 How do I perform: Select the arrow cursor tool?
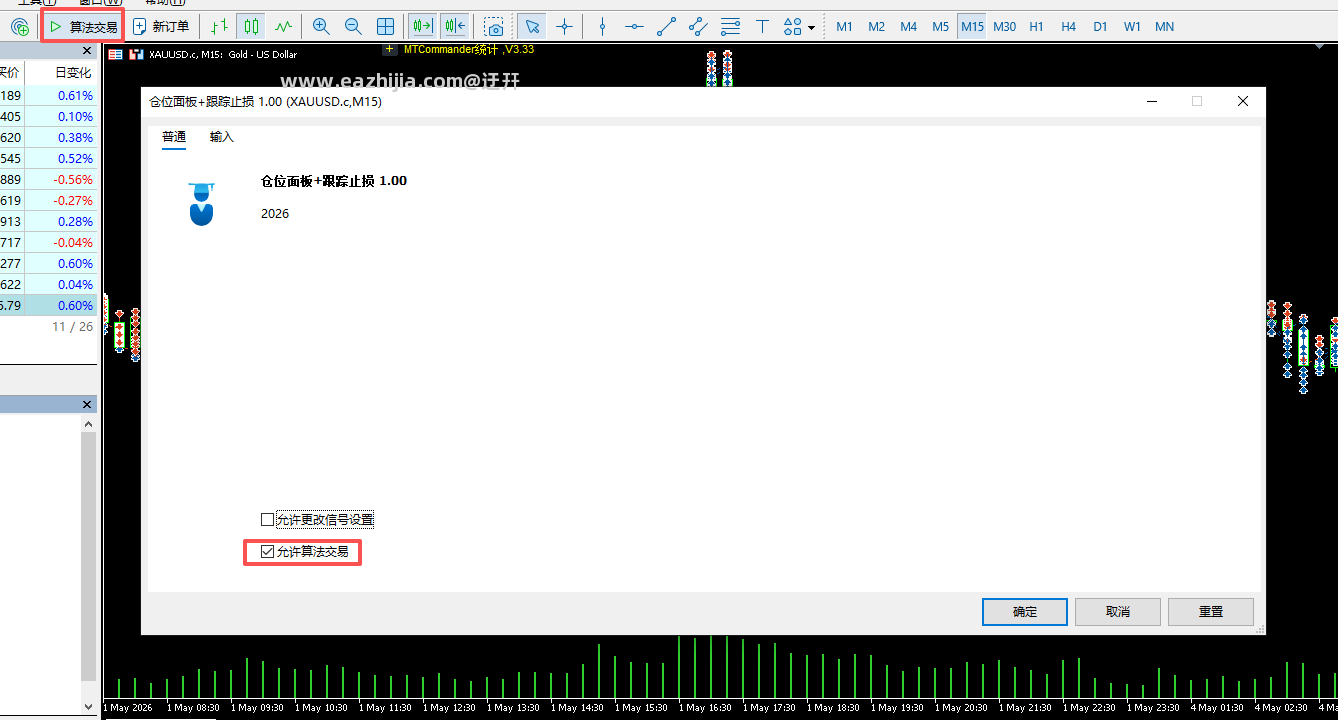[x=532, y=27]
